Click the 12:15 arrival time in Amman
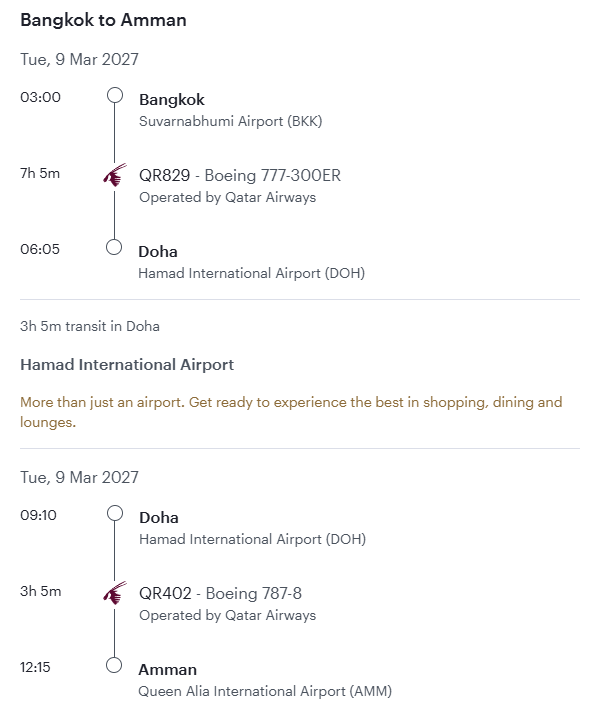 (x=35, y=667)
